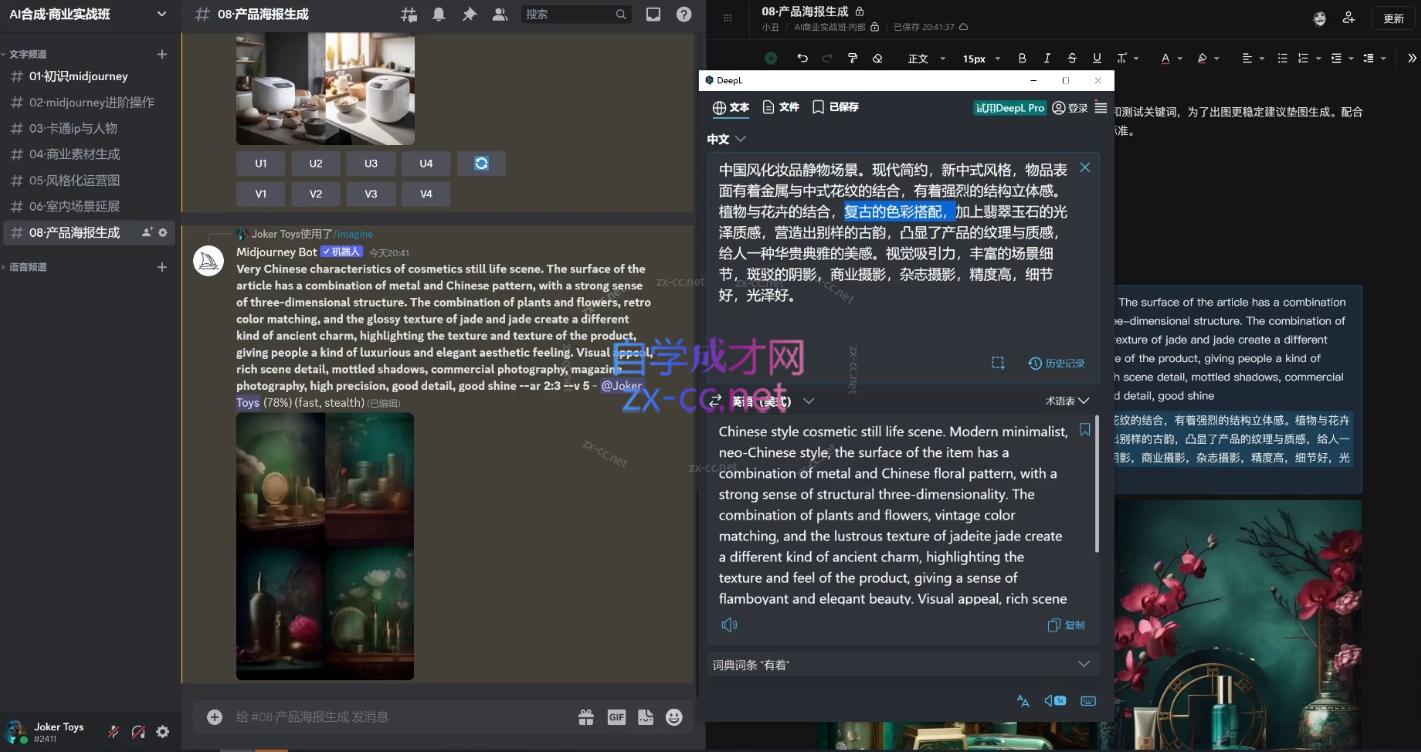Toggle microphone mute in Discord user panel
Image resolution: width=1421 pixels, height=752 pixels.
click(113, 732)
